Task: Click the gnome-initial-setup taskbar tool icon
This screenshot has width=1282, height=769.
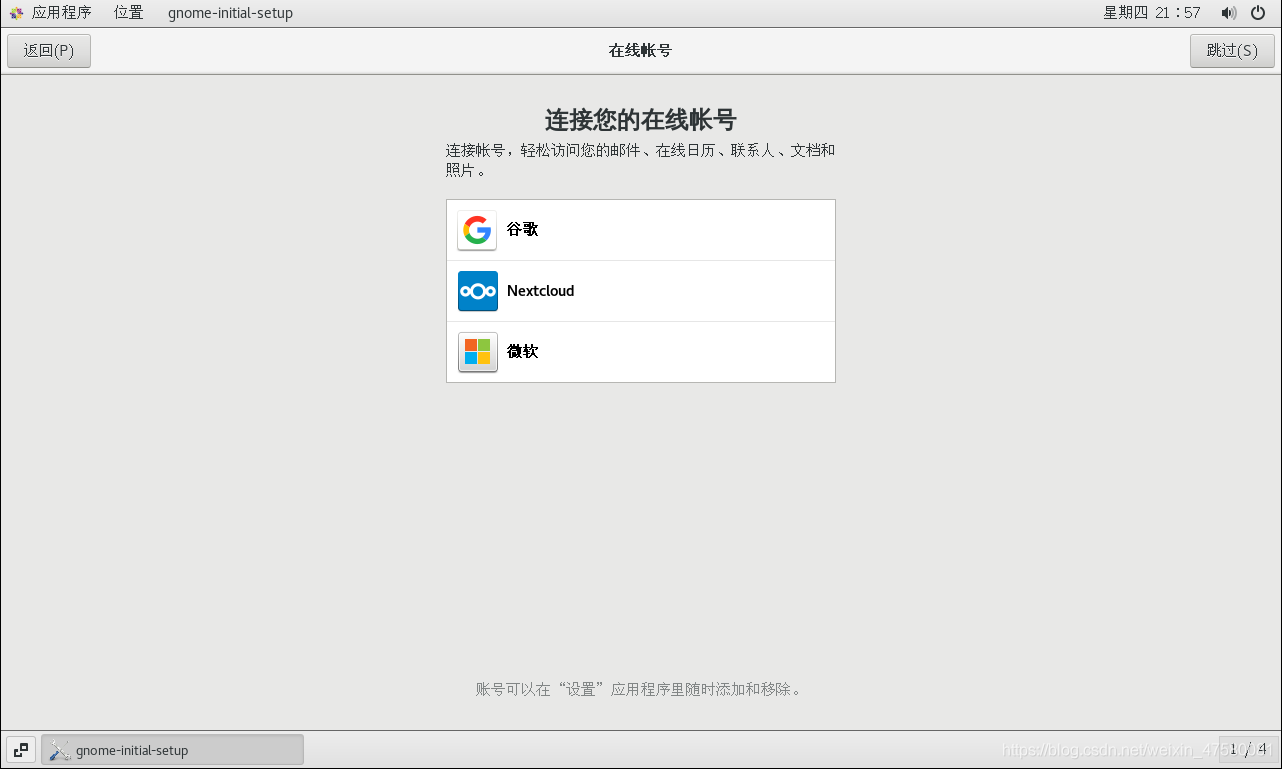Action: (60, 750)
